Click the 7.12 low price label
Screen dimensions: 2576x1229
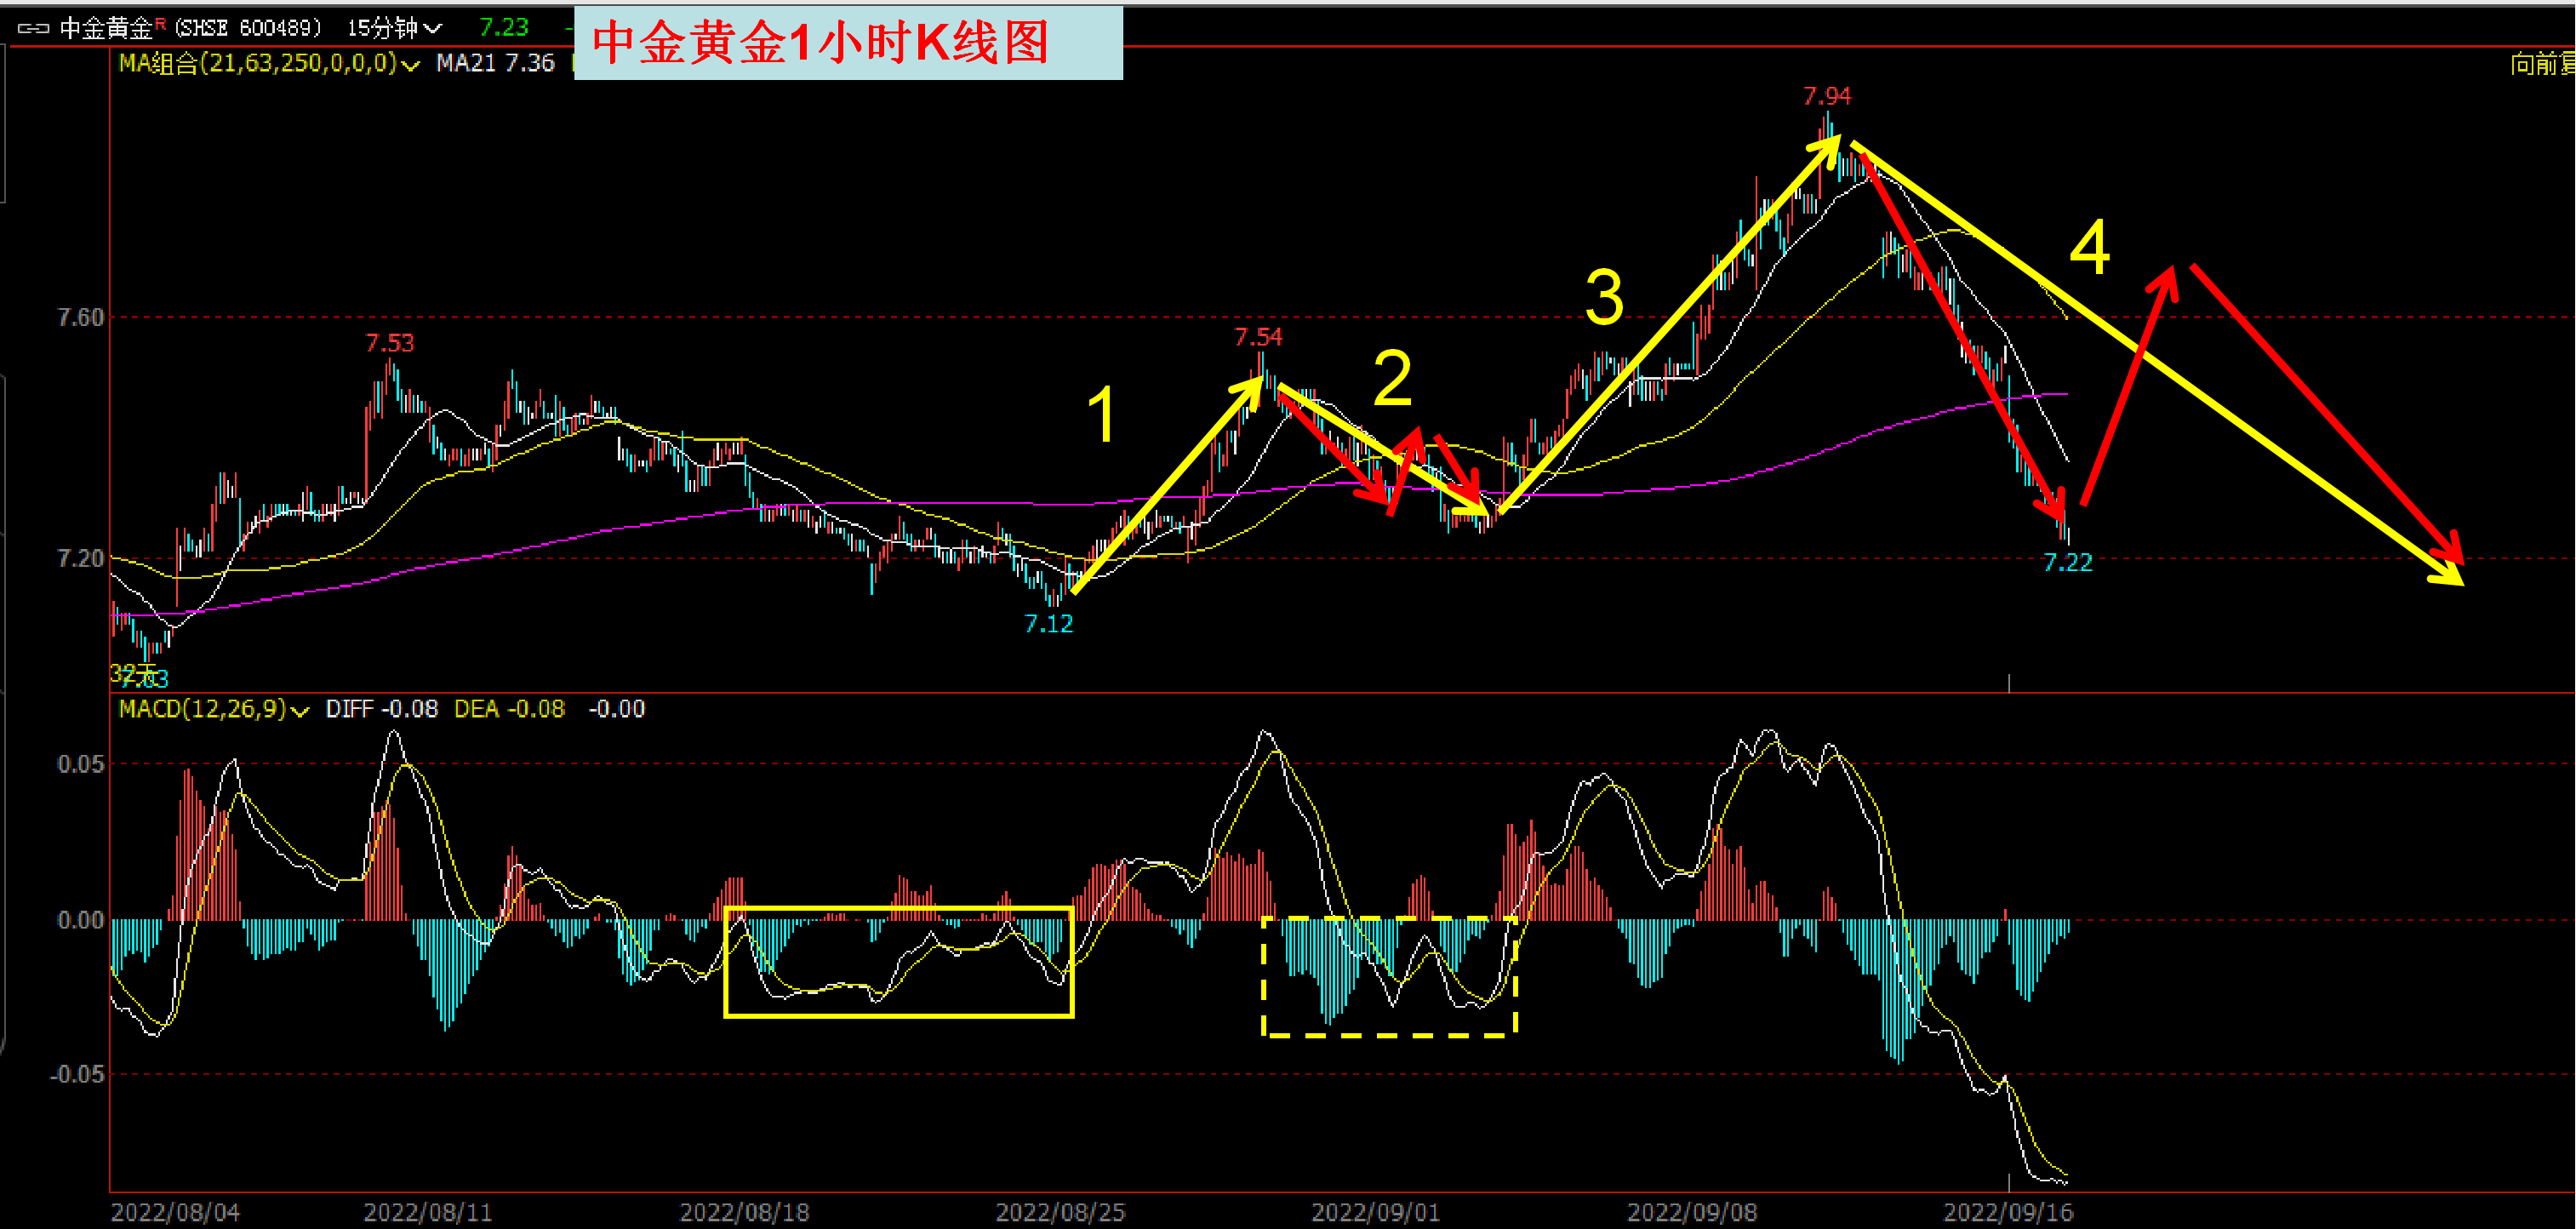pos(1049,624)
